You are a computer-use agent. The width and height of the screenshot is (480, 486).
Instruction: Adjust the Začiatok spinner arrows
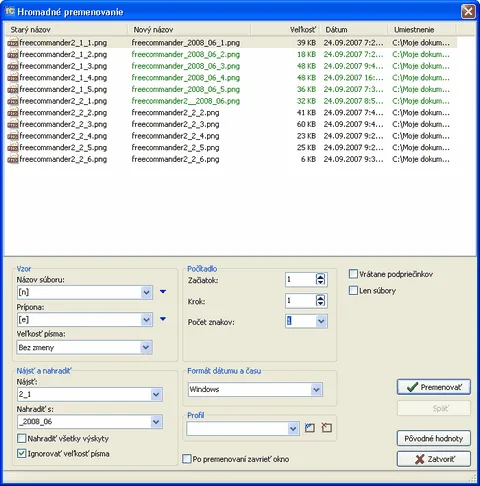[320, 279]
